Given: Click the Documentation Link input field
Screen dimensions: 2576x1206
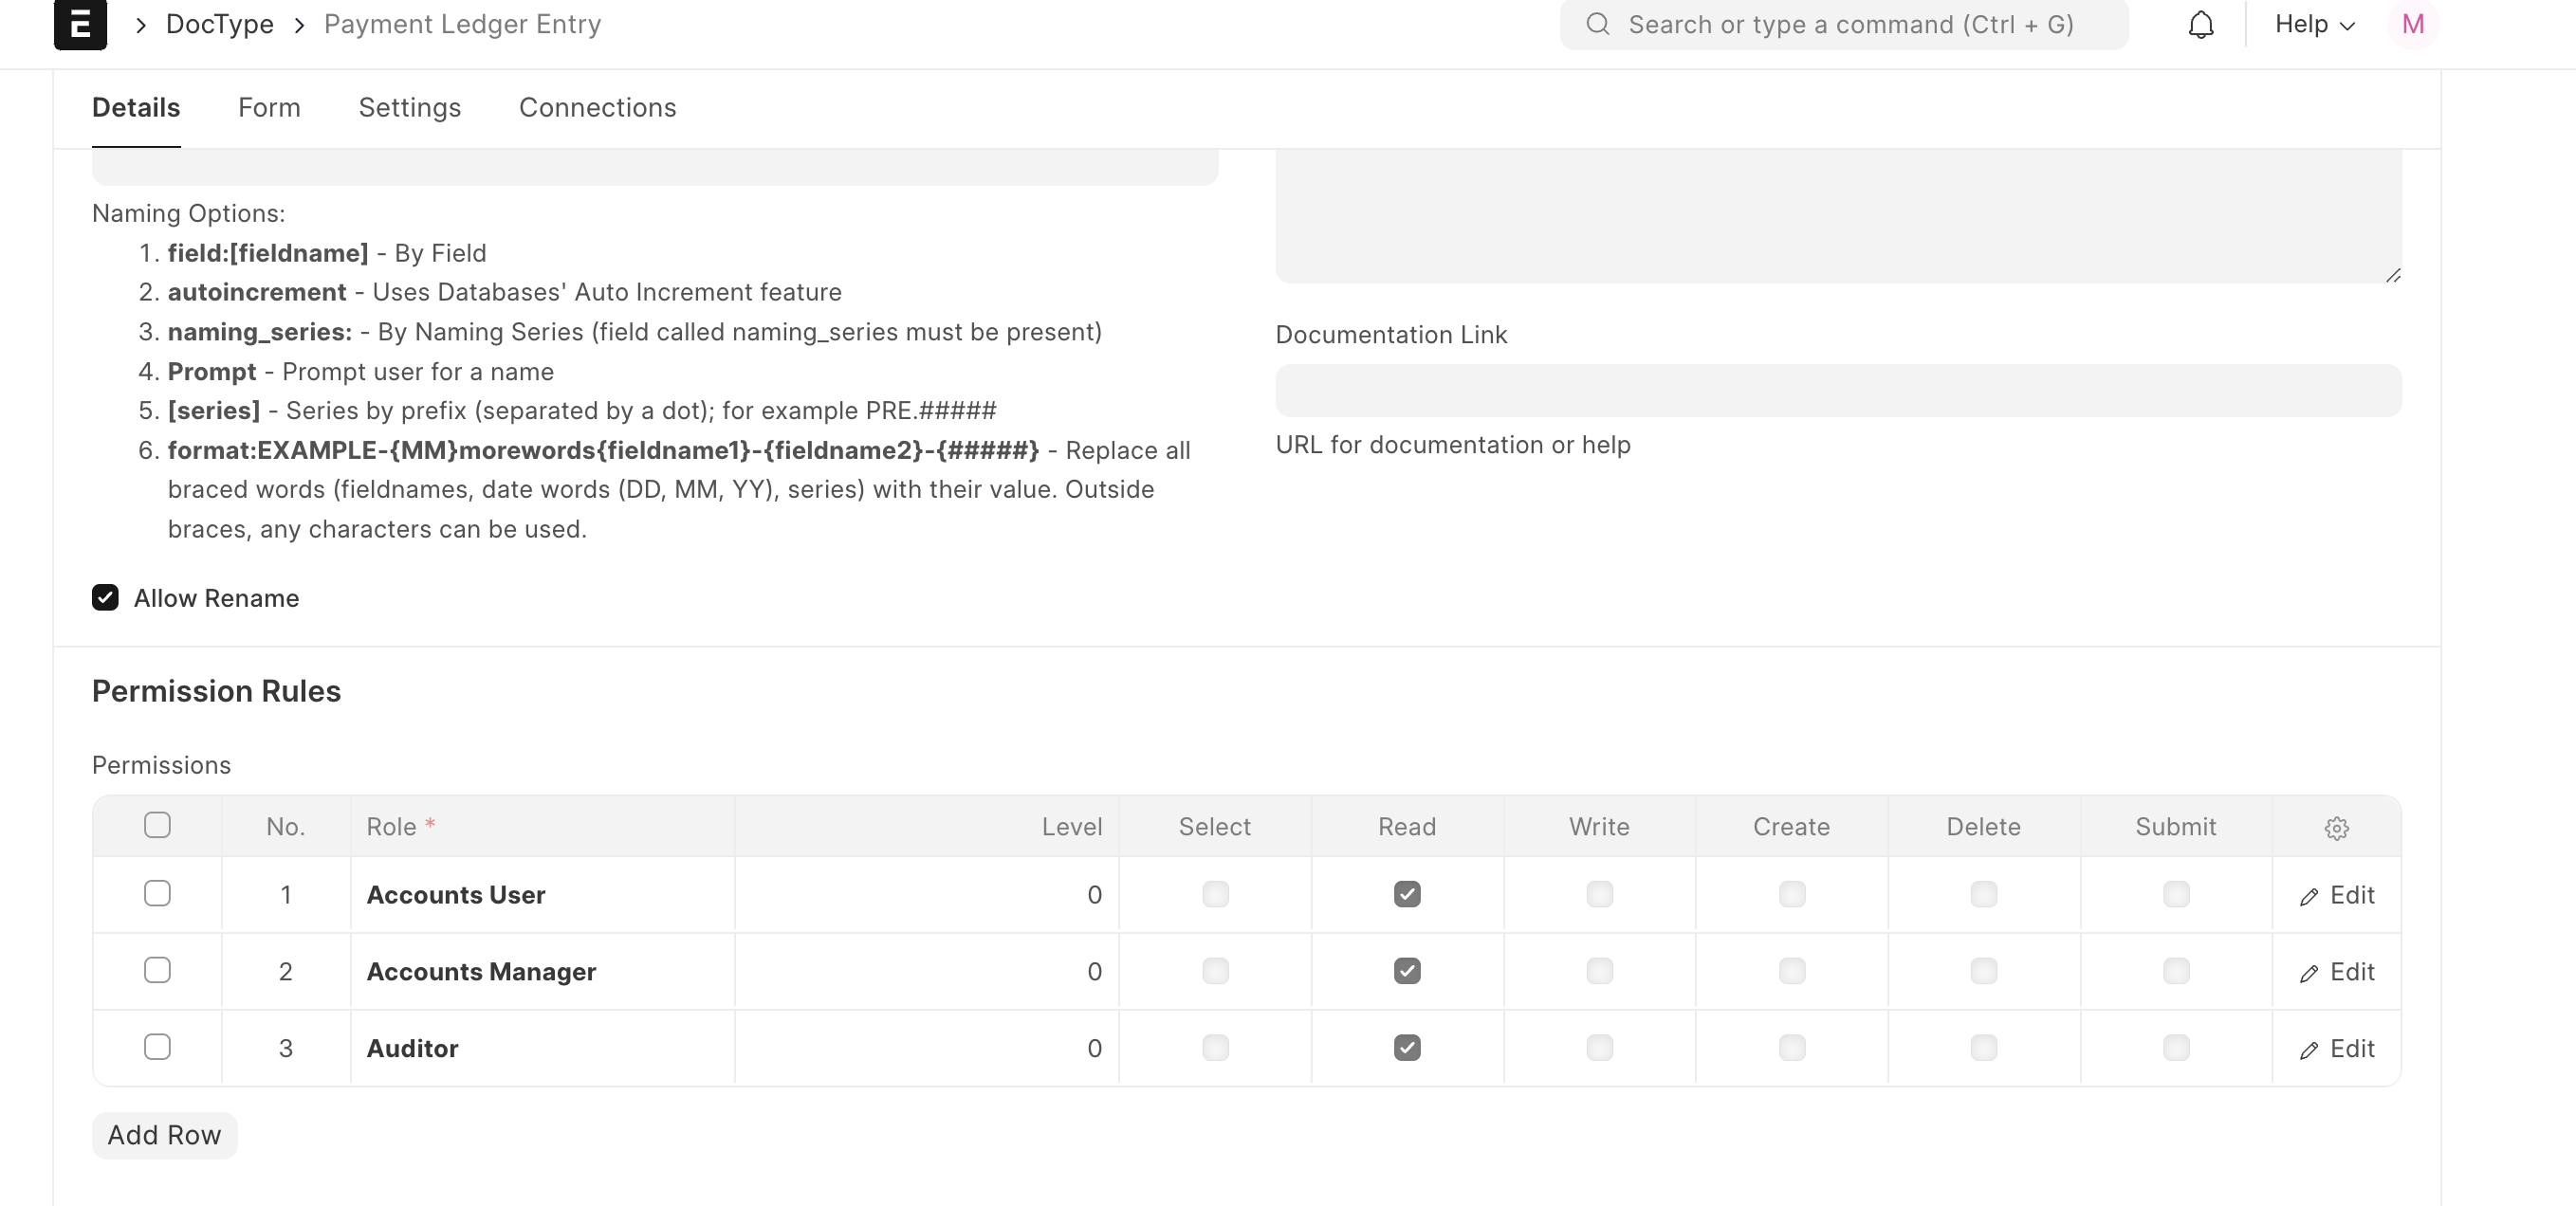Looking at the screenshot, I should (x=1838, y=391).
